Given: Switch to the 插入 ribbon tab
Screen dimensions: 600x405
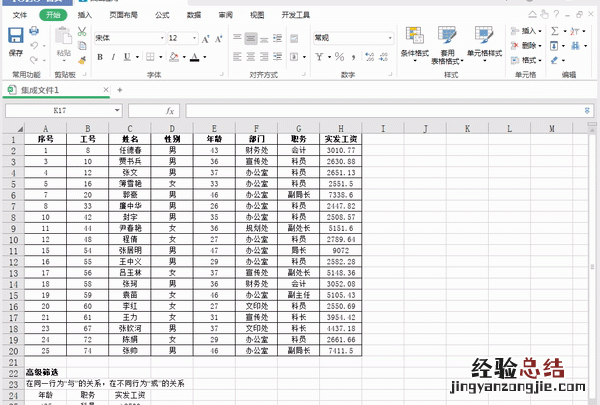Looking at the screenshot, I should point(85,16).
